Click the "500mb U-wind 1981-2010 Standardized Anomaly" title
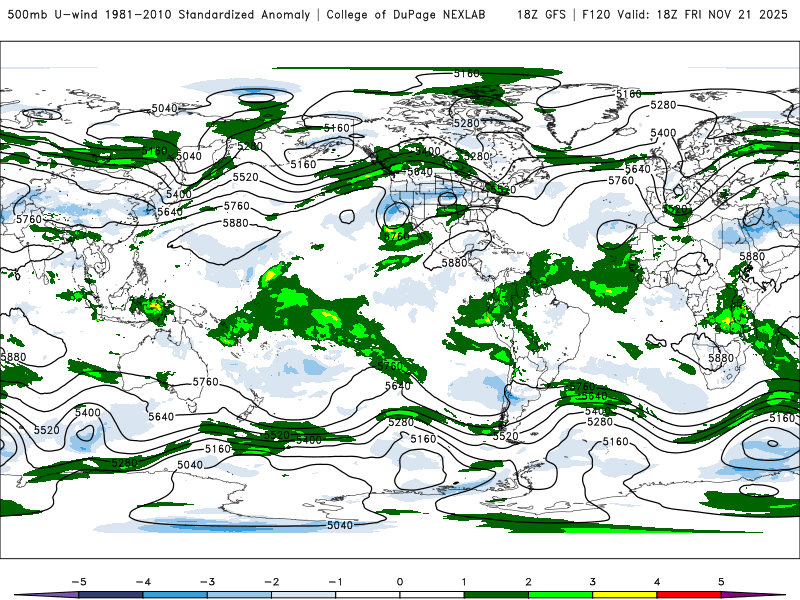800x600 pixels. point(159,15)
